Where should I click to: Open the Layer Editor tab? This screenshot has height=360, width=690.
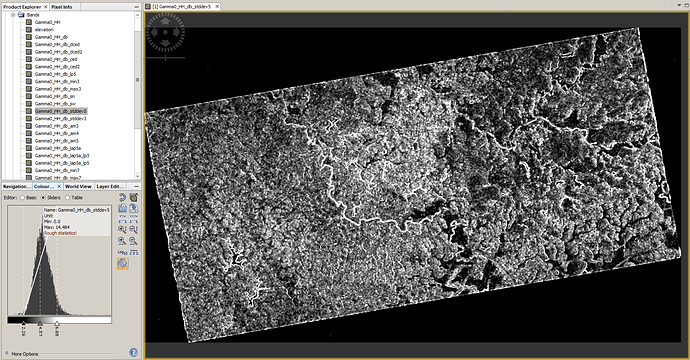point(110,187)
